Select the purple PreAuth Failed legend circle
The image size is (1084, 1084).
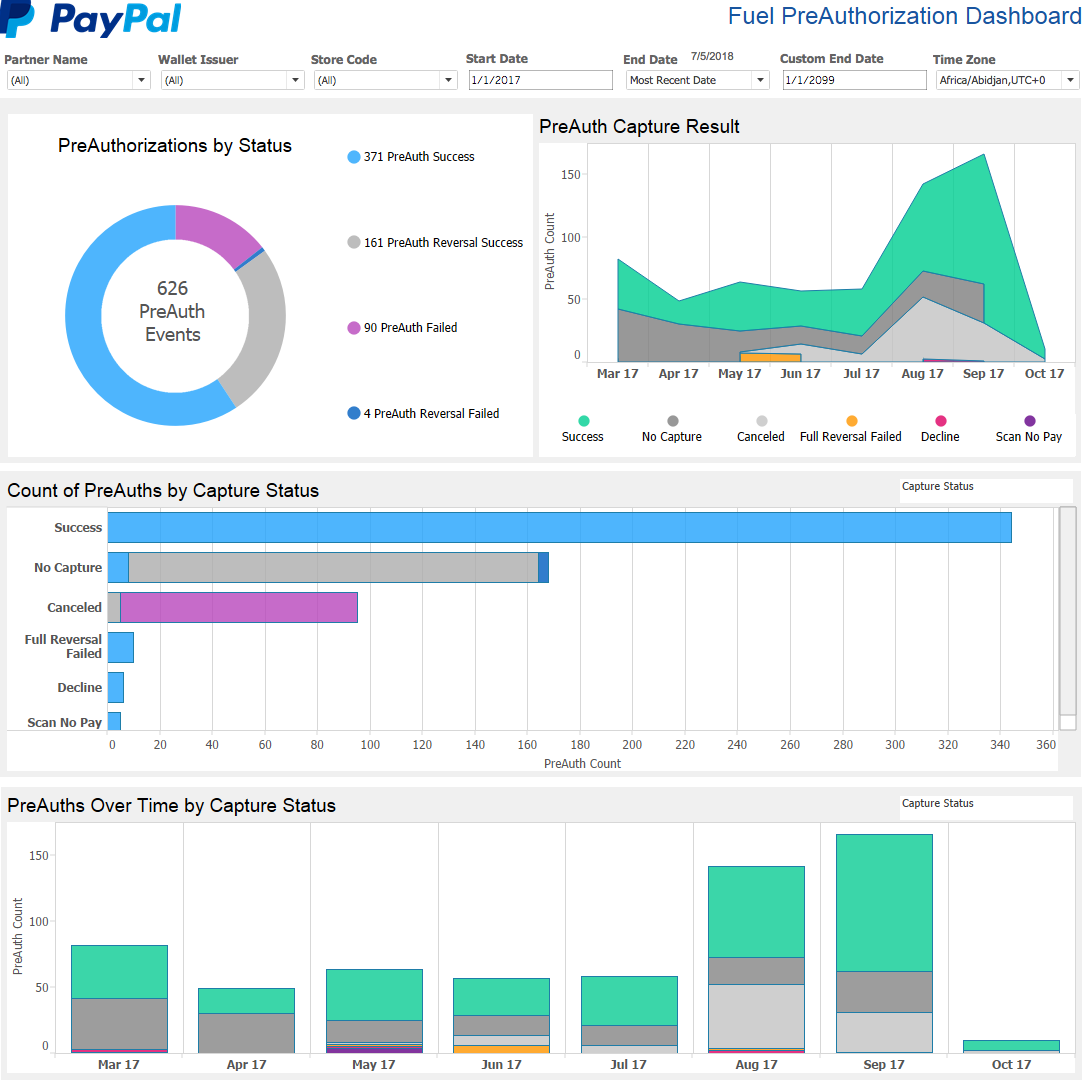tap(354, 328)
